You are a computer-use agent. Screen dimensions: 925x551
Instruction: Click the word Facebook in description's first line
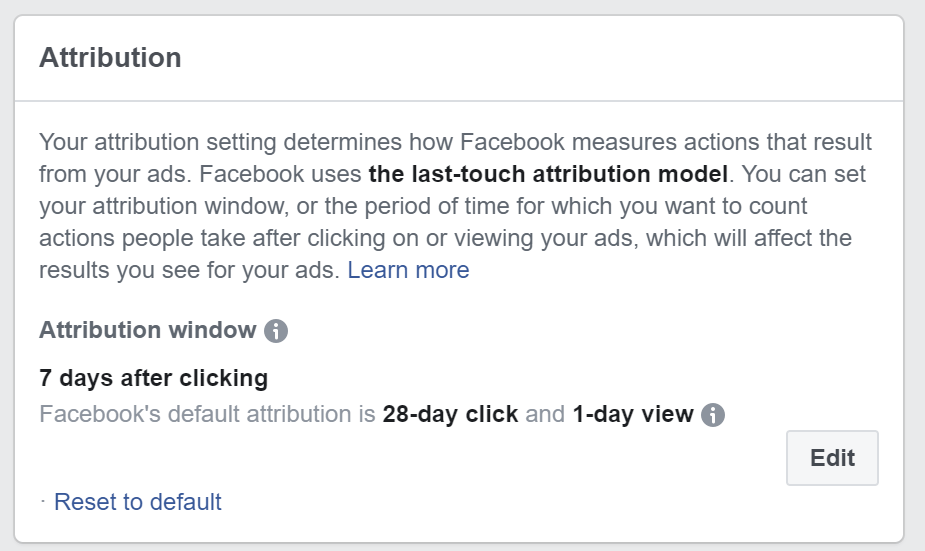click(512, 142)
